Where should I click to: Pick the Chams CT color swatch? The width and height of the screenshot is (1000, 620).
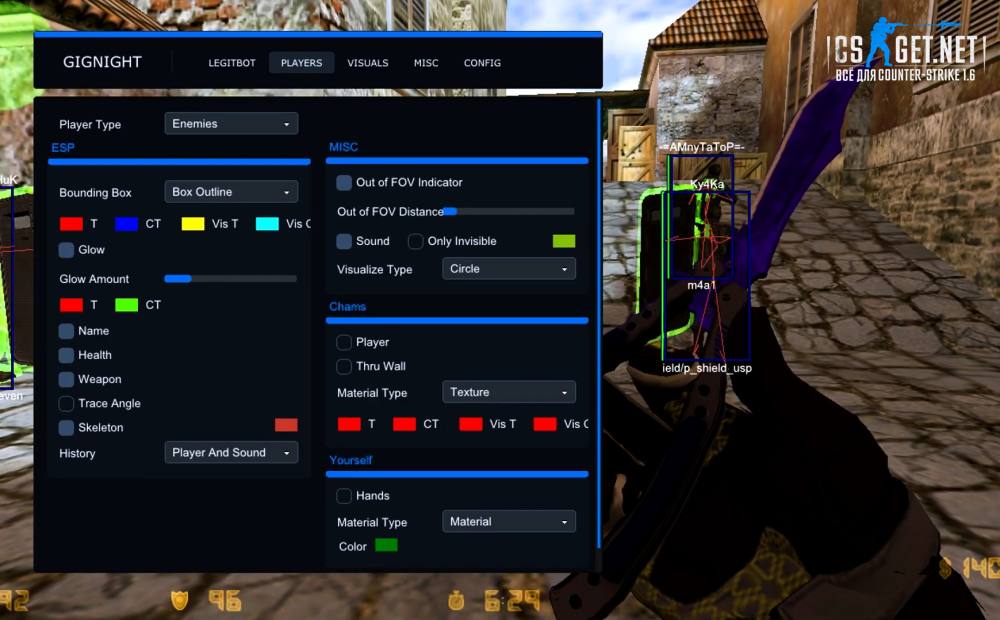[404, 424]
